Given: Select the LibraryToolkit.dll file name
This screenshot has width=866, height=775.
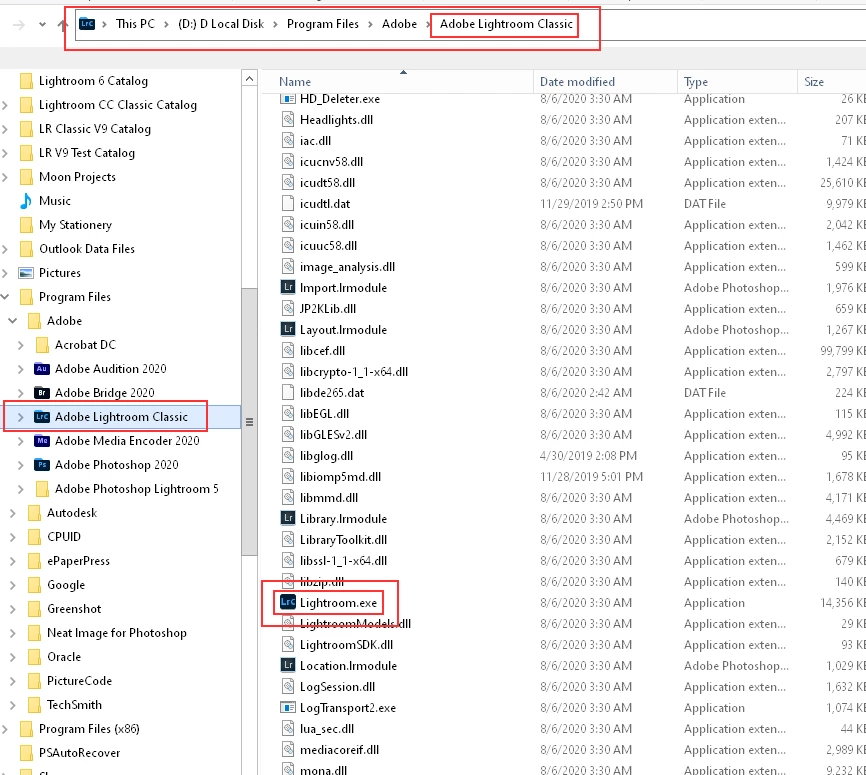Looking at the screenshot, I should (343, 540).
